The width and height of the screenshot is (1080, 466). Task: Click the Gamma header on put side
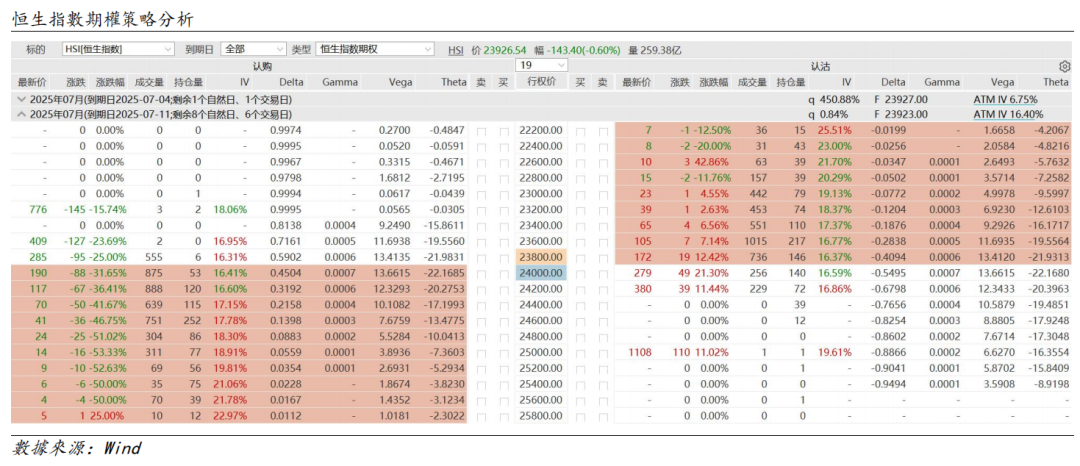point(942,82)
